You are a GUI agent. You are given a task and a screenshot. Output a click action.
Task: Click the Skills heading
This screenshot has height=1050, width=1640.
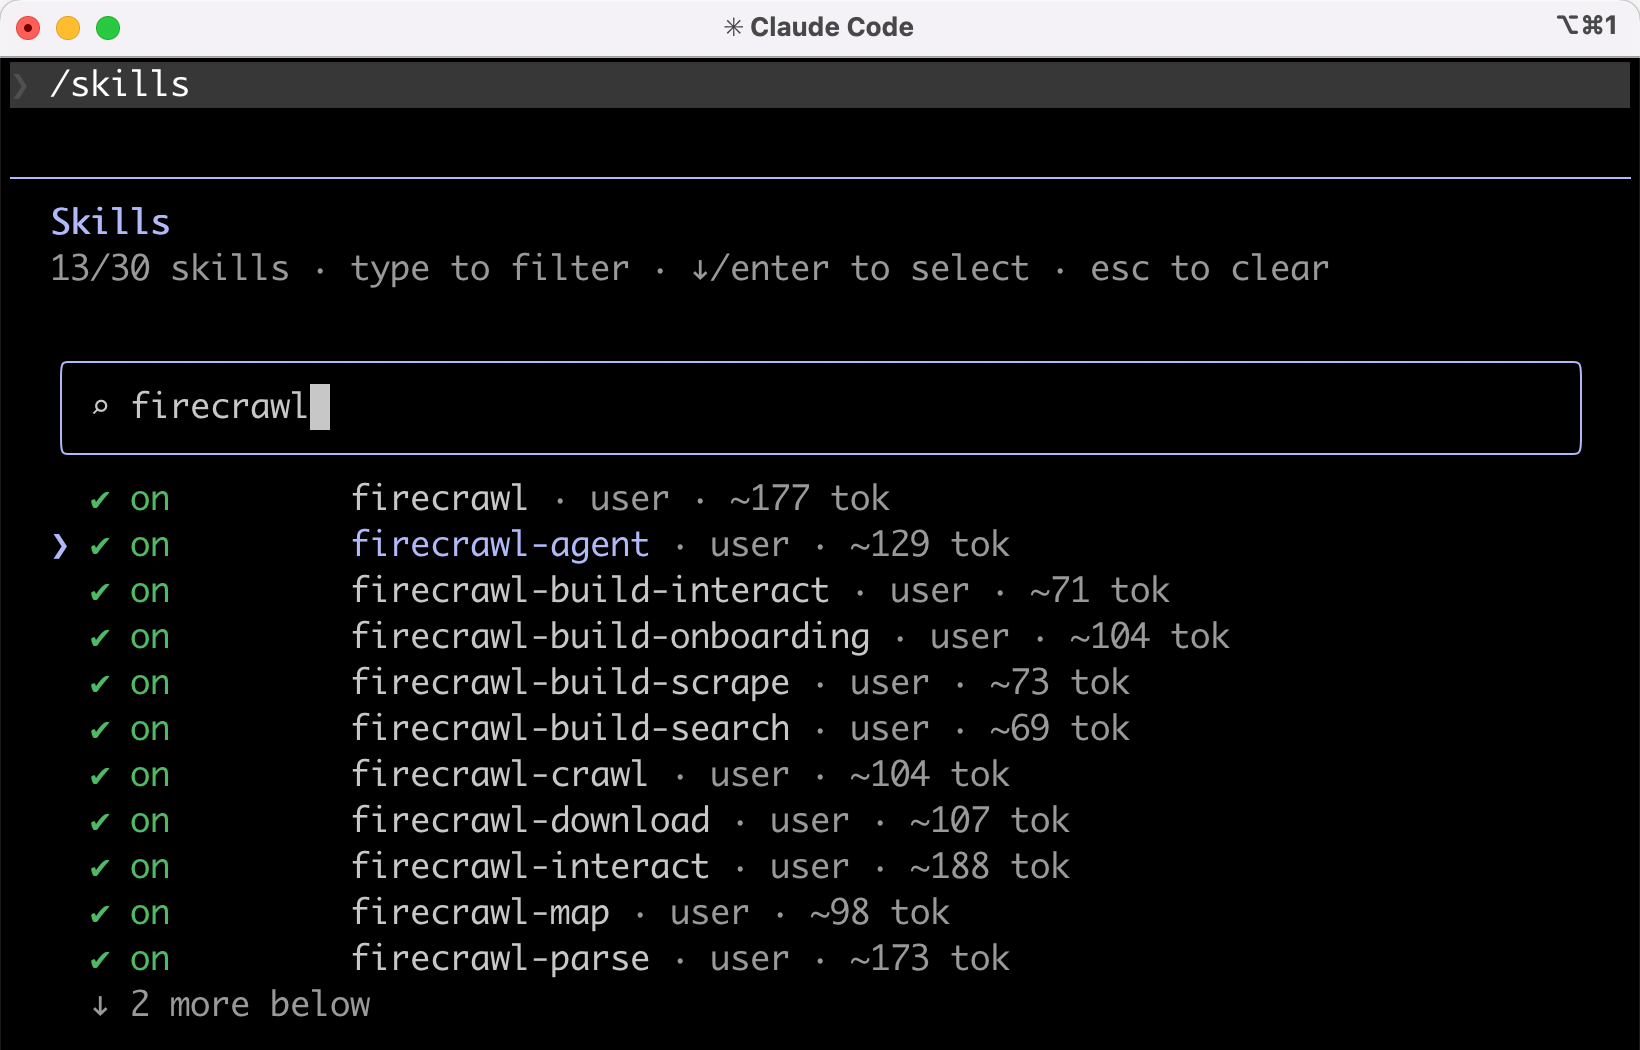click(110, 222)
